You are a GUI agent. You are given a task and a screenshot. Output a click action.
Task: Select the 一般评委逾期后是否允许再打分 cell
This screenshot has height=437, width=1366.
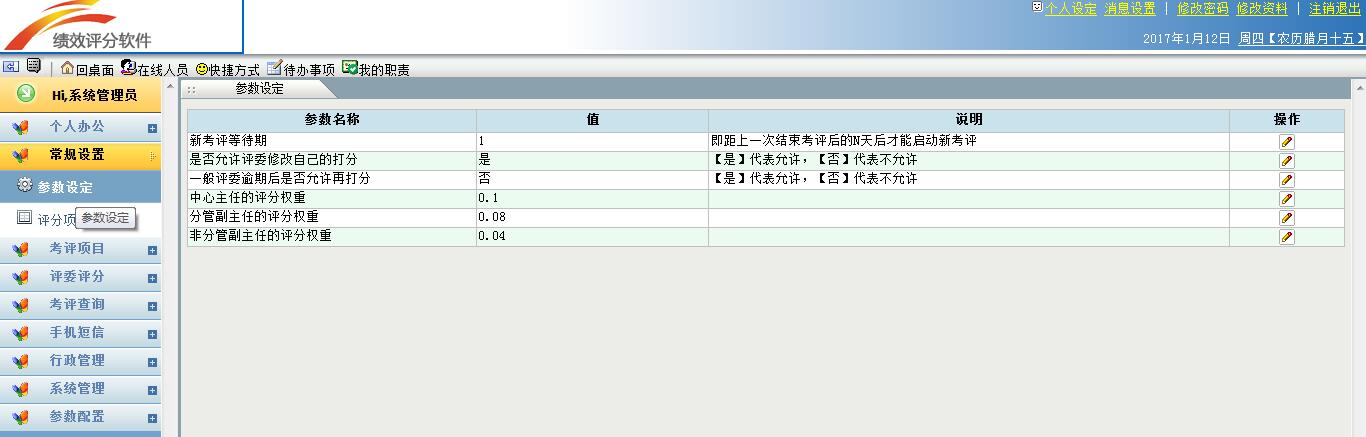[332, 179]
